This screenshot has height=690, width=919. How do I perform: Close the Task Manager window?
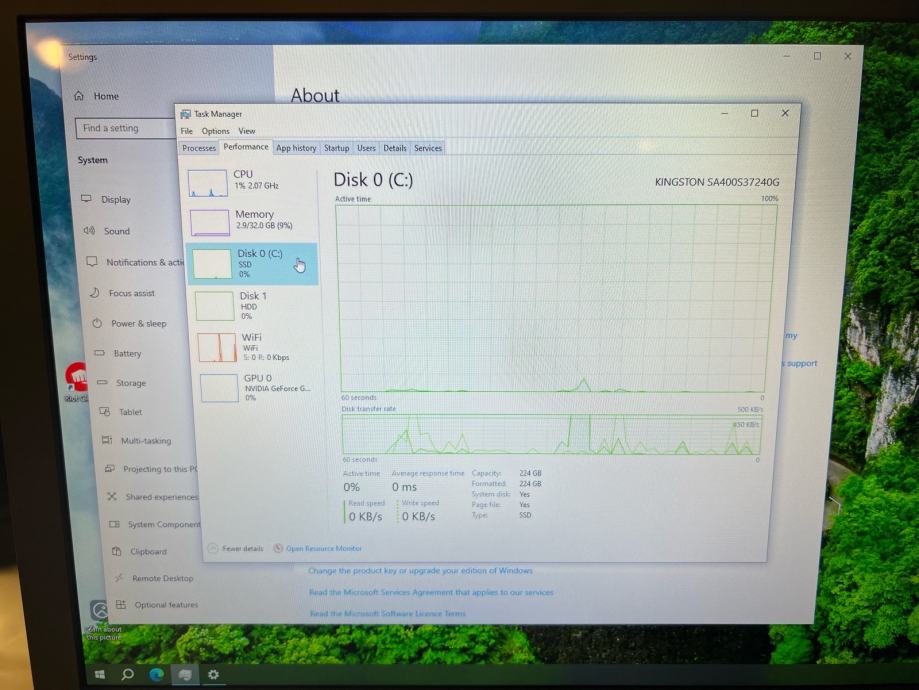tap(785, 113)
